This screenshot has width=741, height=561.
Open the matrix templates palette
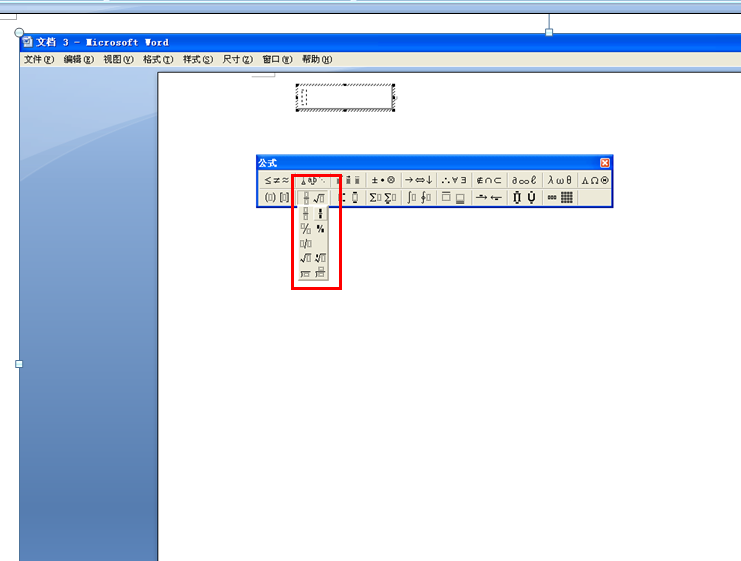[x=560, y=198]
